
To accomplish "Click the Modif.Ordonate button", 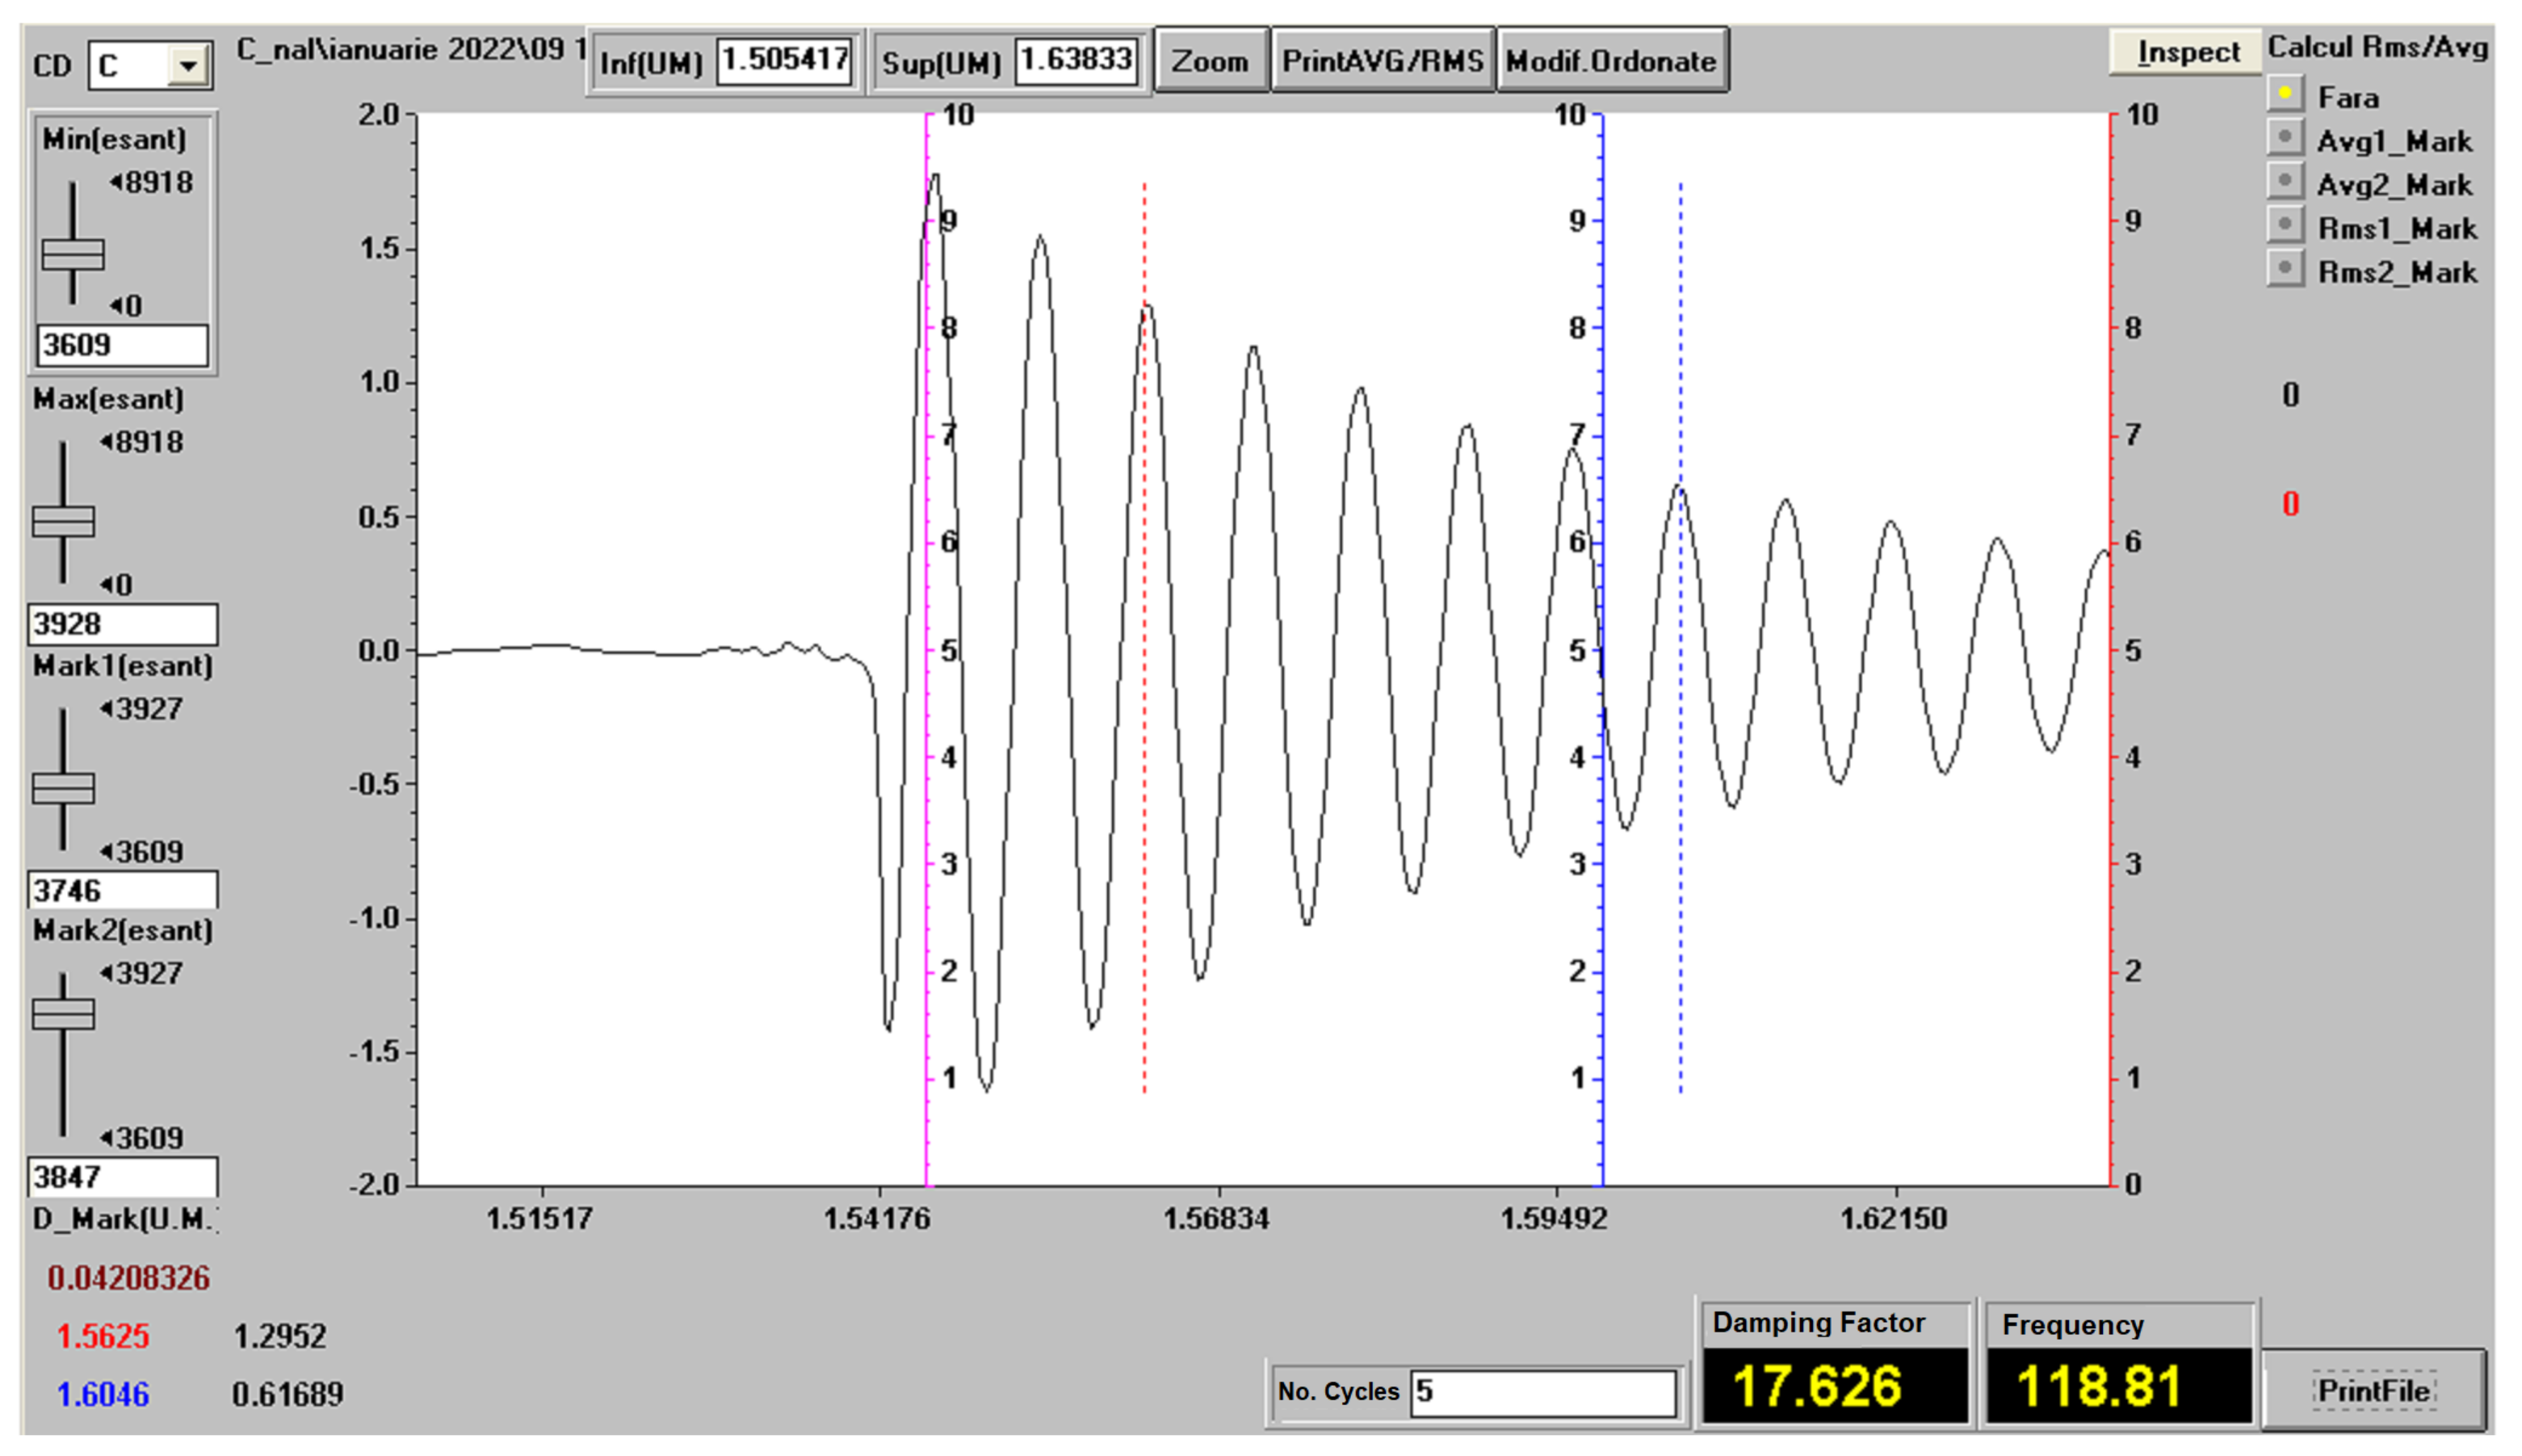I will click(x=1610, y=62).
